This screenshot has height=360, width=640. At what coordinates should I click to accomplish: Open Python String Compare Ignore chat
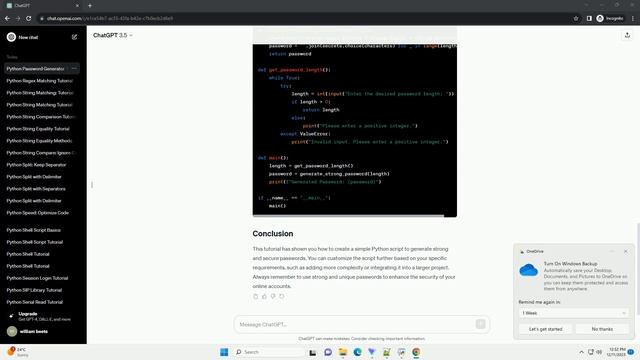tap(41, 153)
